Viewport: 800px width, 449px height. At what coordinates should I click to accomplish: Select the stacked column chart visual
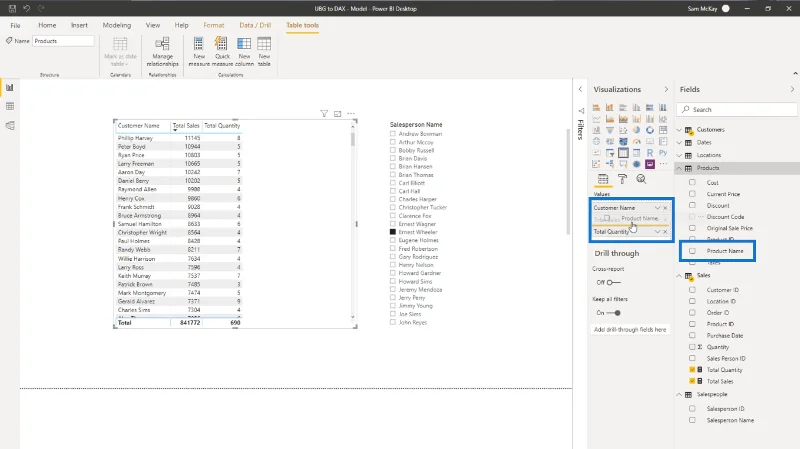pos(610,107)
